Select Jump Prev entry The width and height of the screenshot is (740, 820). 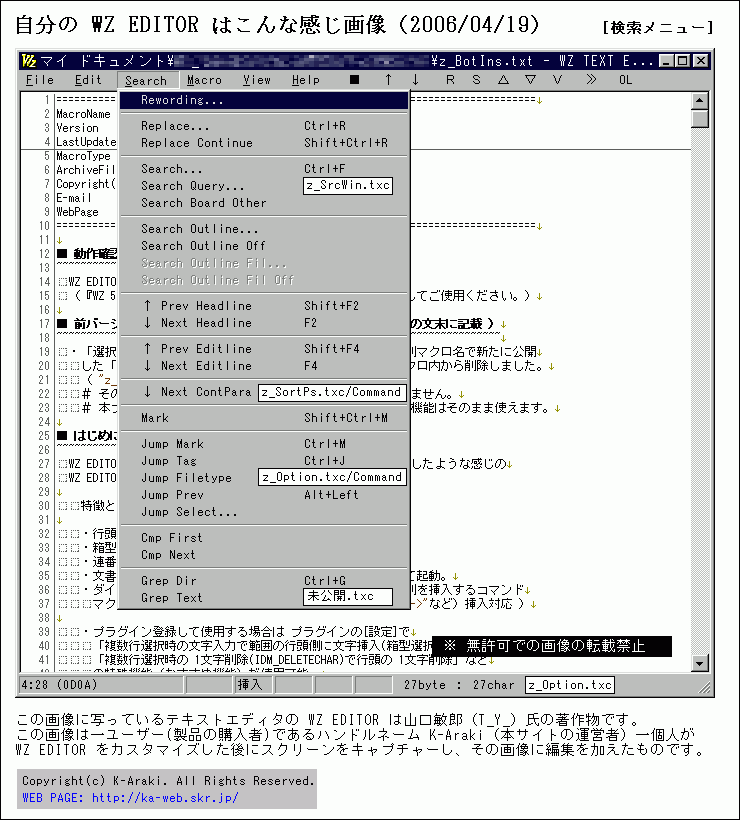coord(264,495)
